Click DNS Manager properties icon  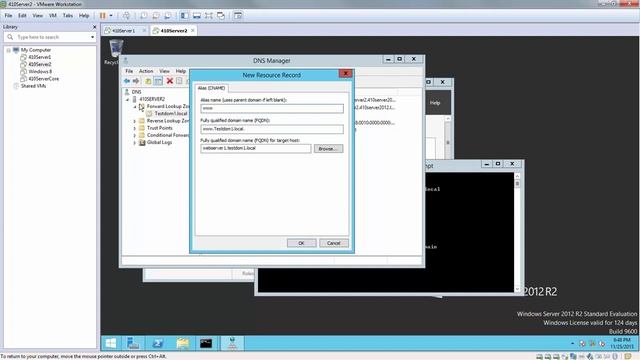pyautogui.click(x=179, y=81)
